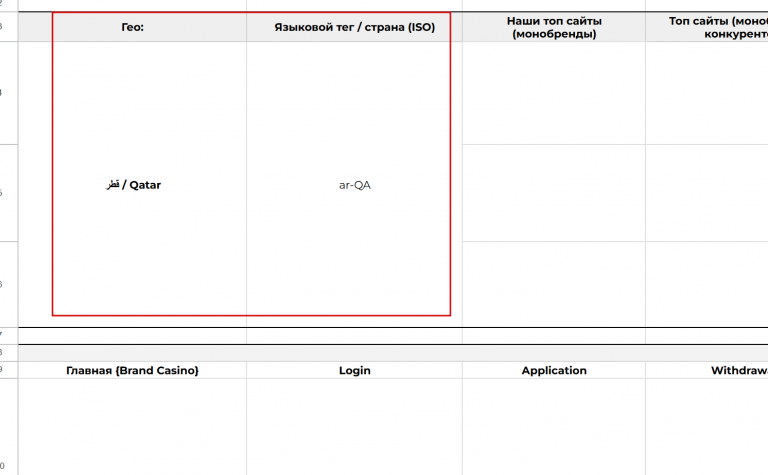The height and width of the screenshot is (475, 768).
Task: Select the 'Login' column header
Action: coord(354,370)
